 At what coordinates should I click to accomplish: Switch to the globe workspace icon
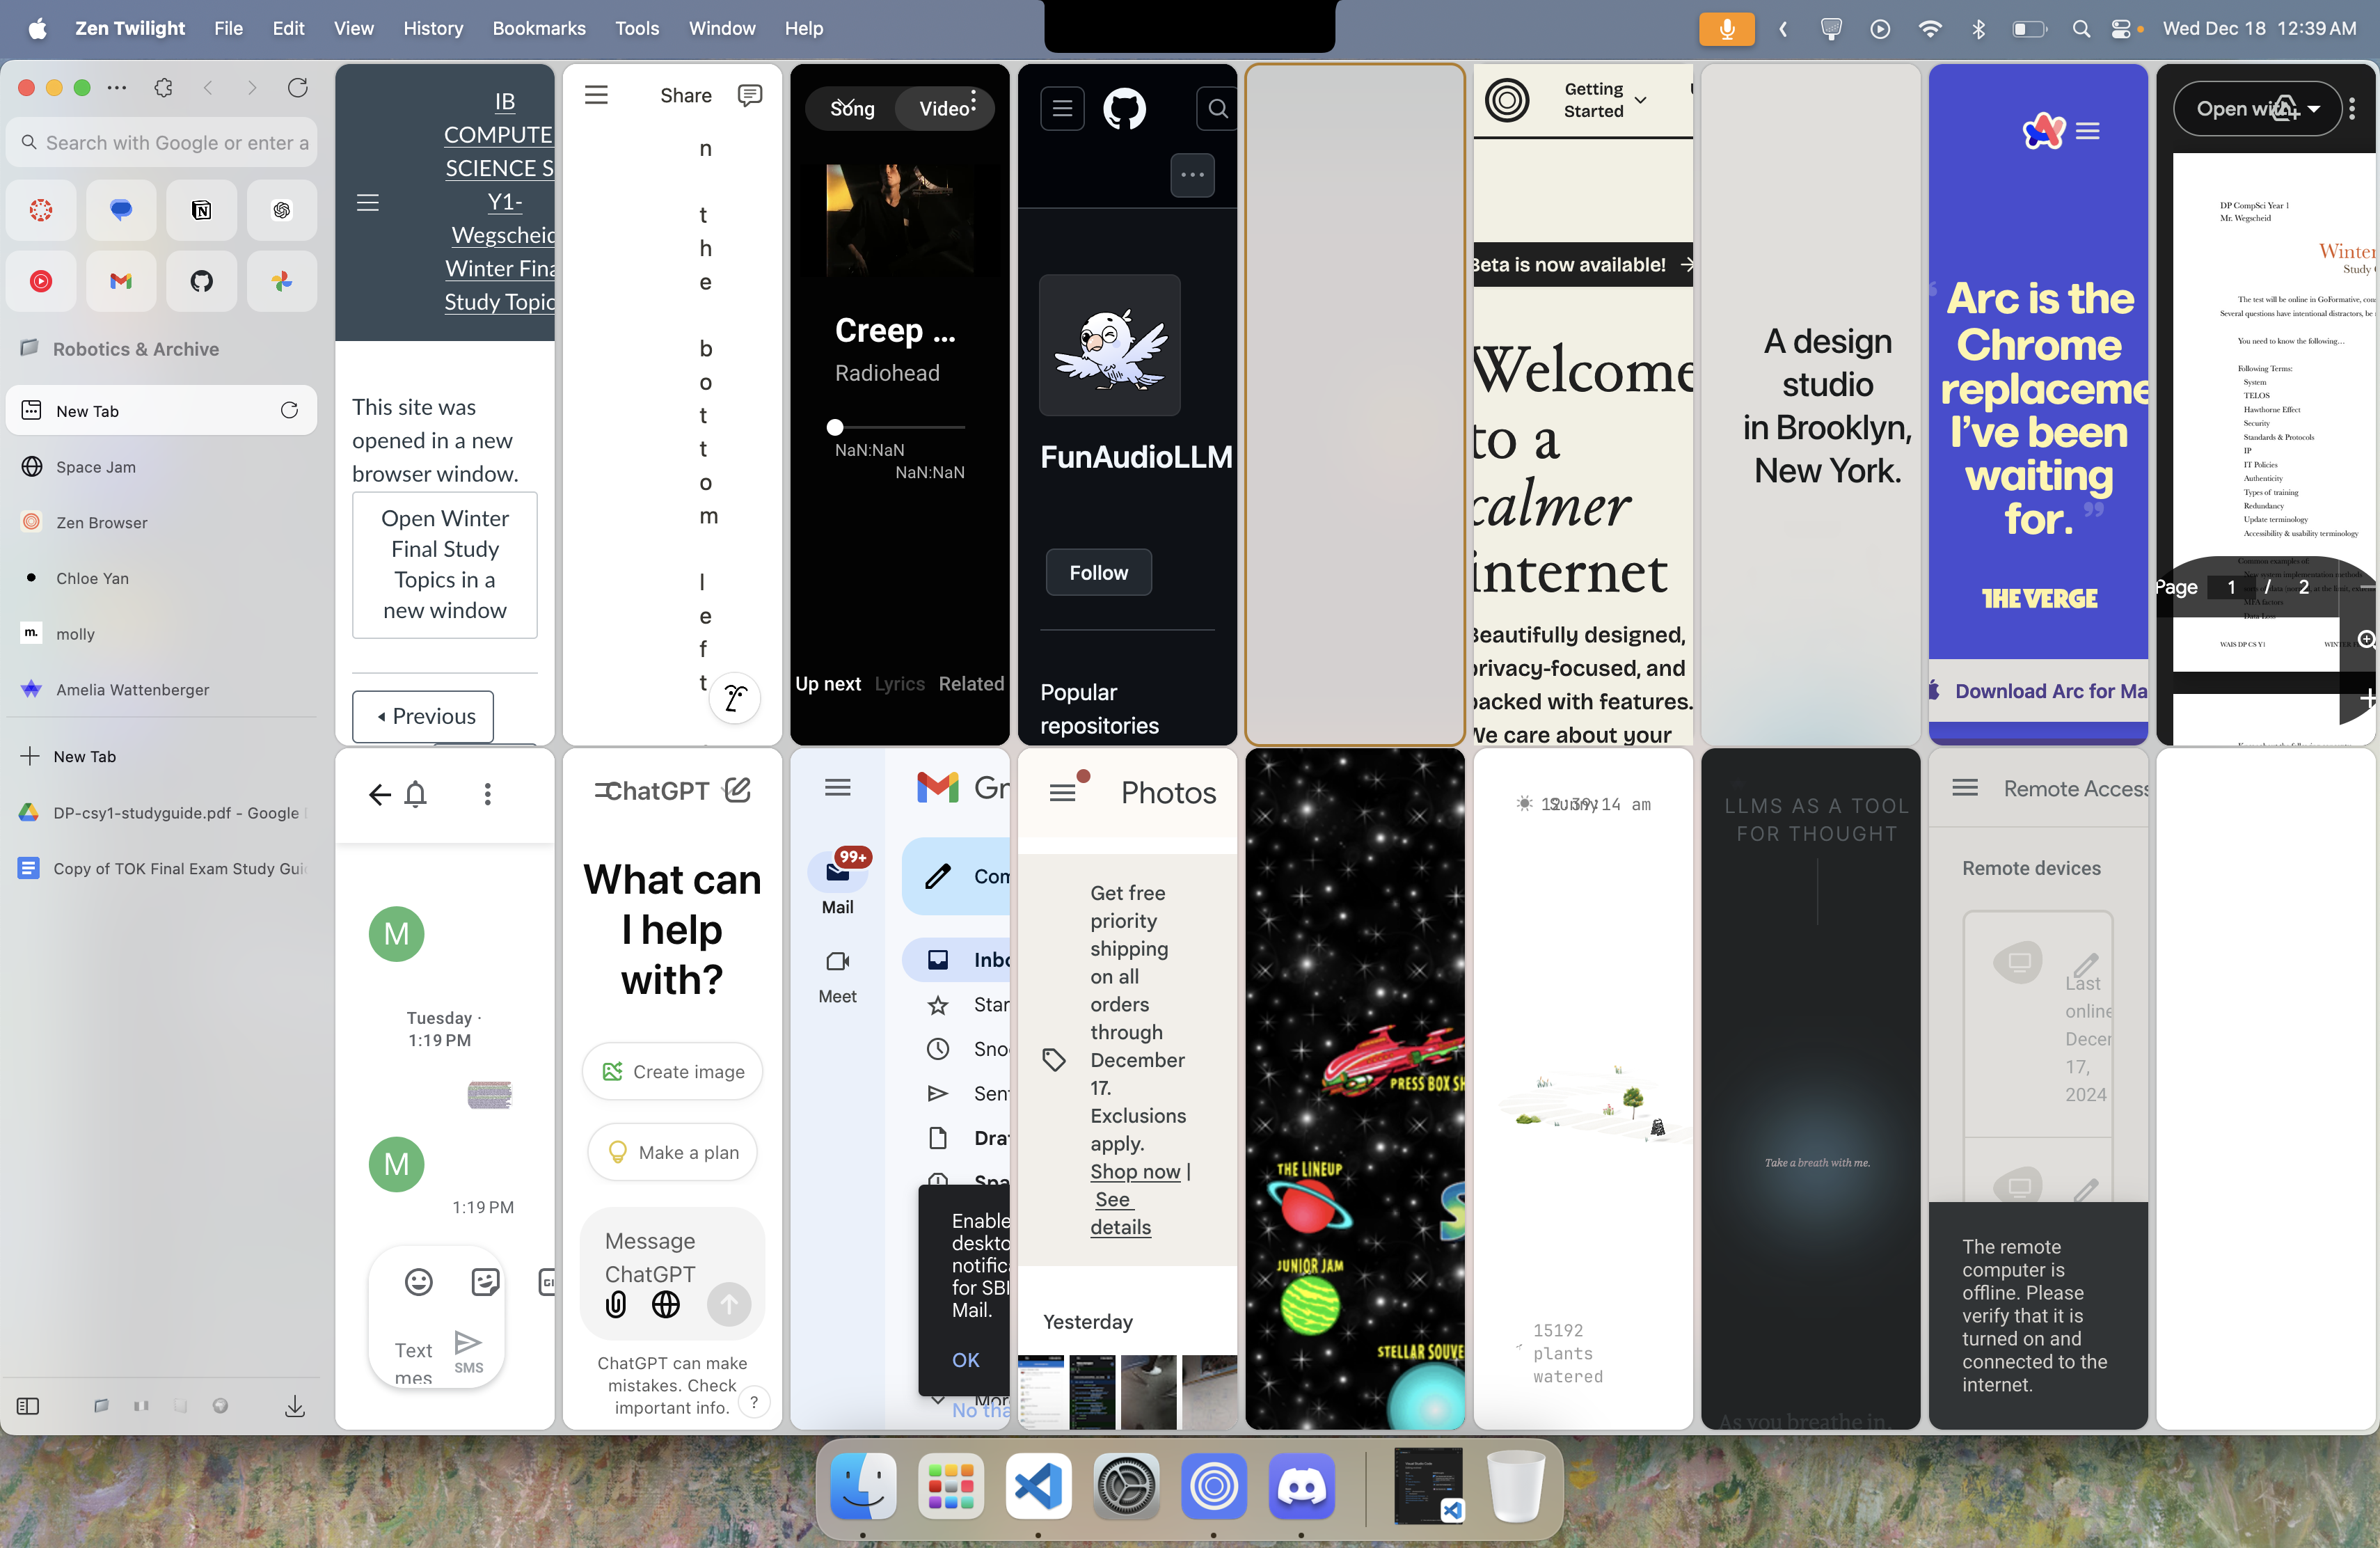(x=220, y=1406)
